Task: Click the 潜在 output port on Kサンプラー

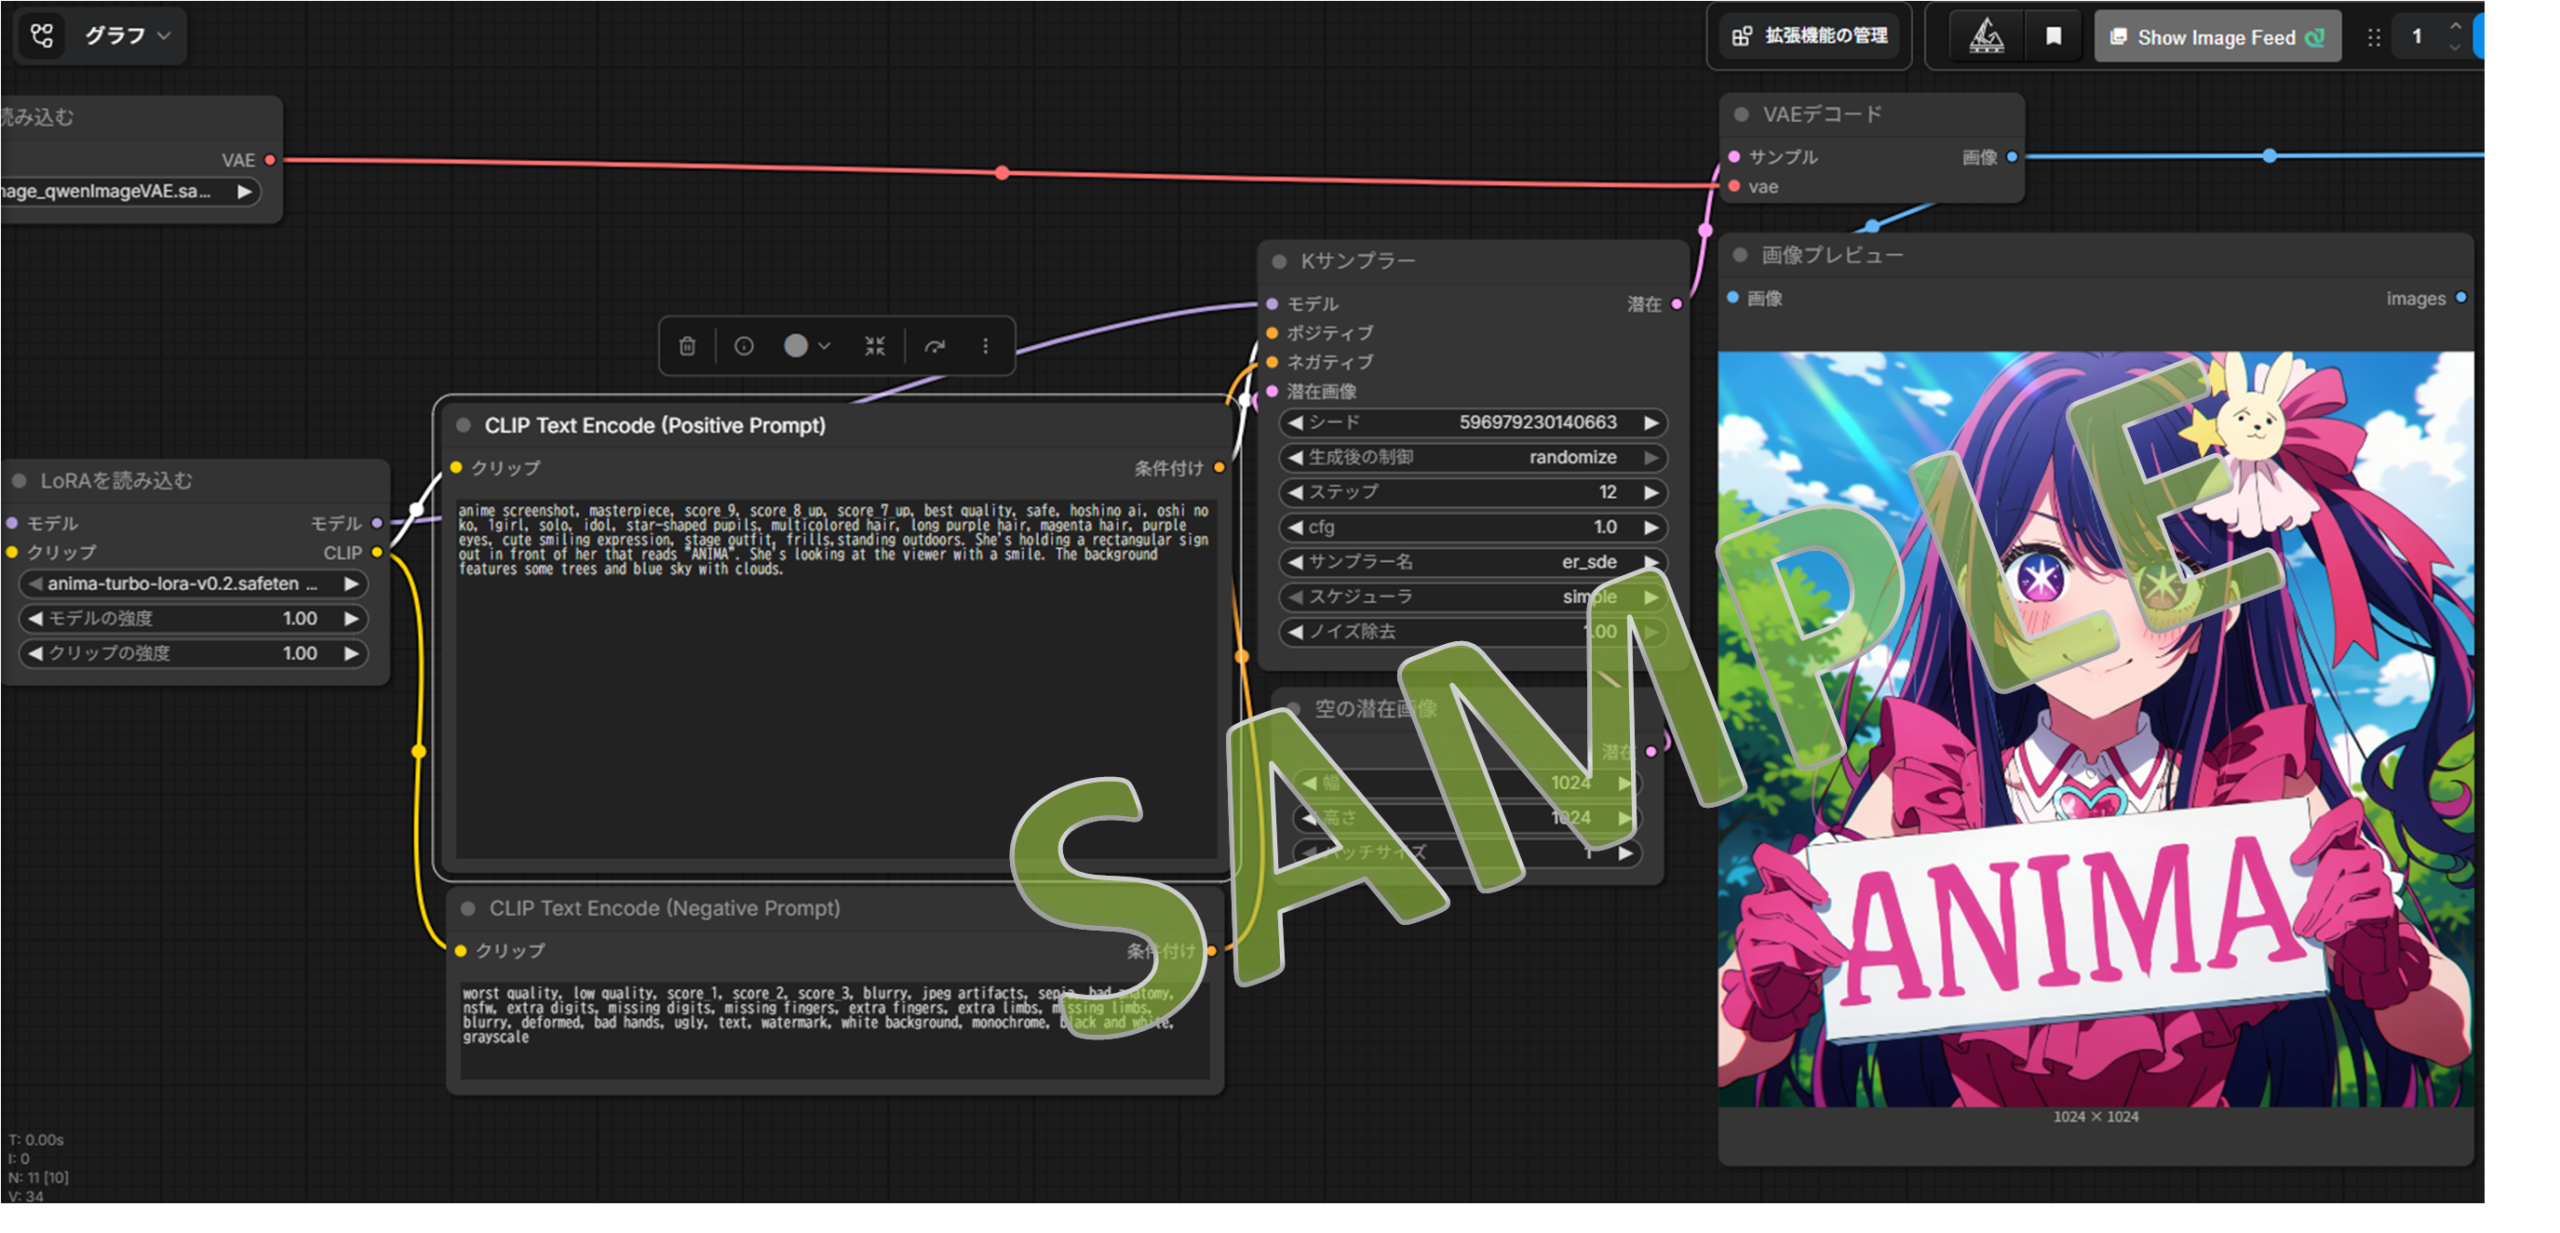Action: 1677,304
